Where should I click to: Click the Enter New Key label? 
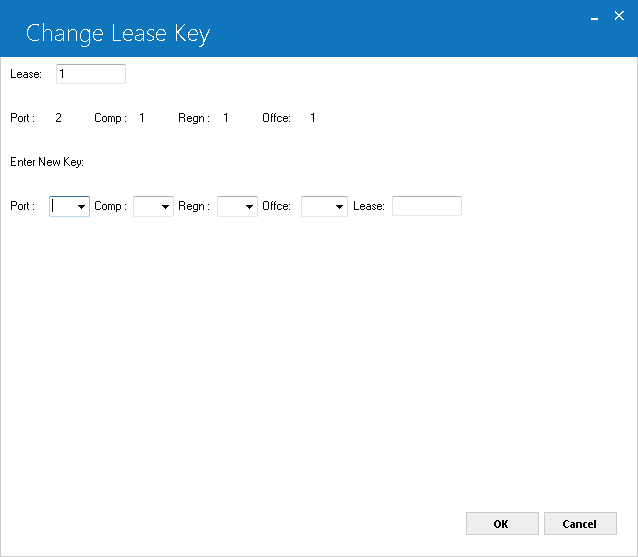pos(47,162)
